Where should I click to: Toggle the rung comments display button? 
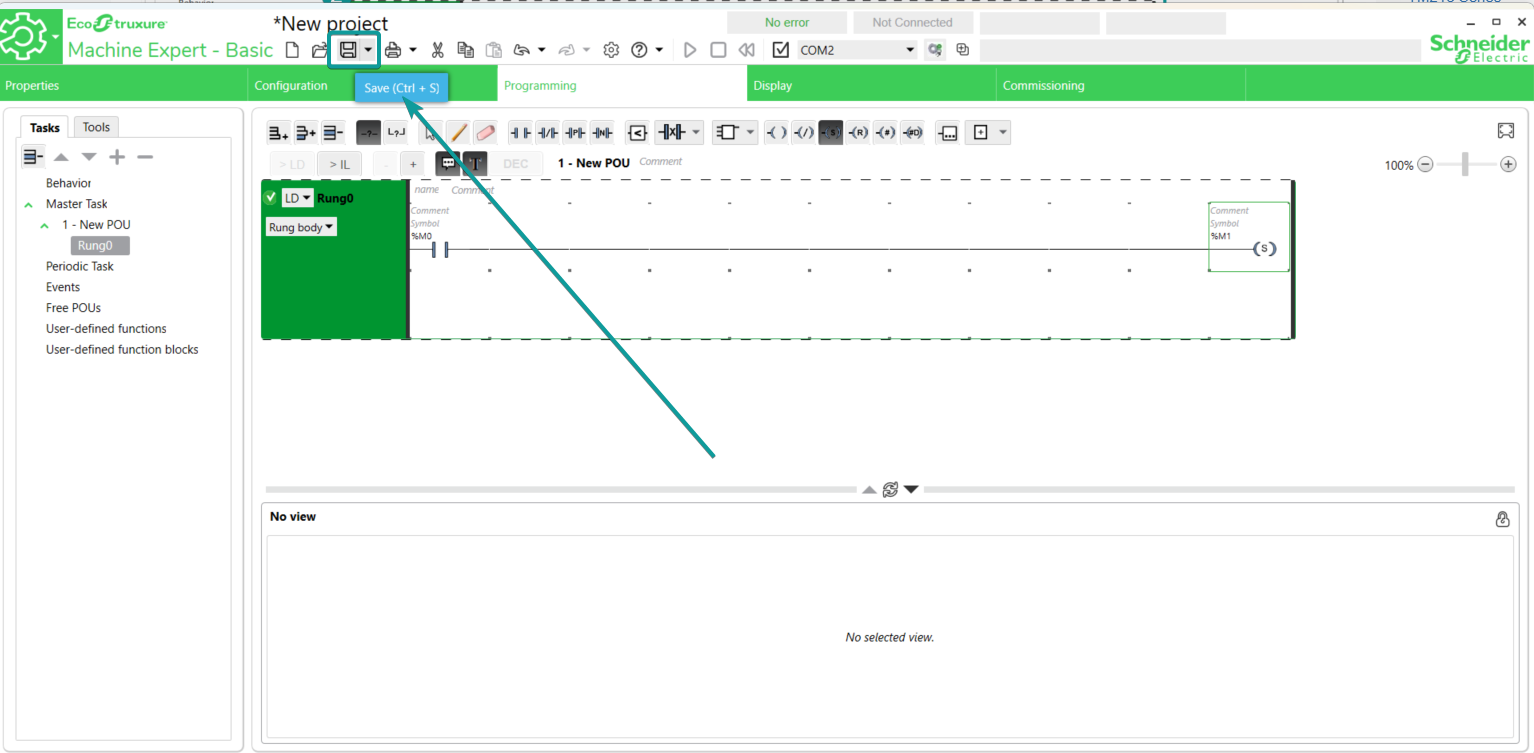click(447, 164)
